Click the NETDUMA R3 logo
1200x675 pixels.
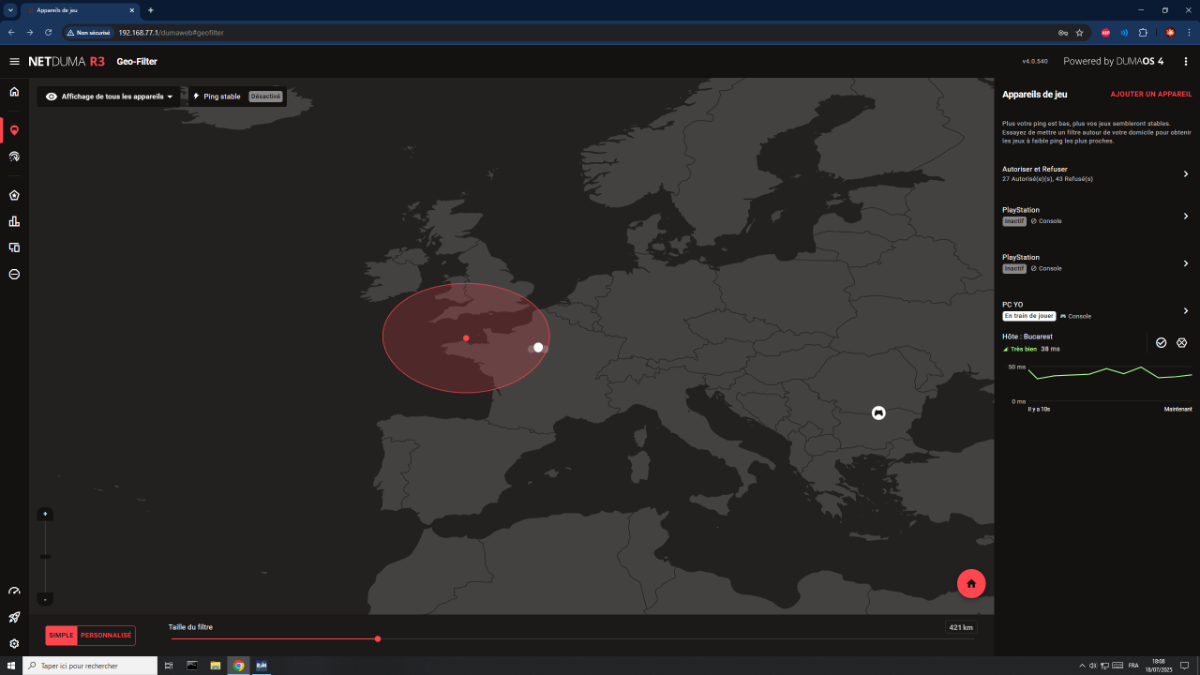pos(66,61)
